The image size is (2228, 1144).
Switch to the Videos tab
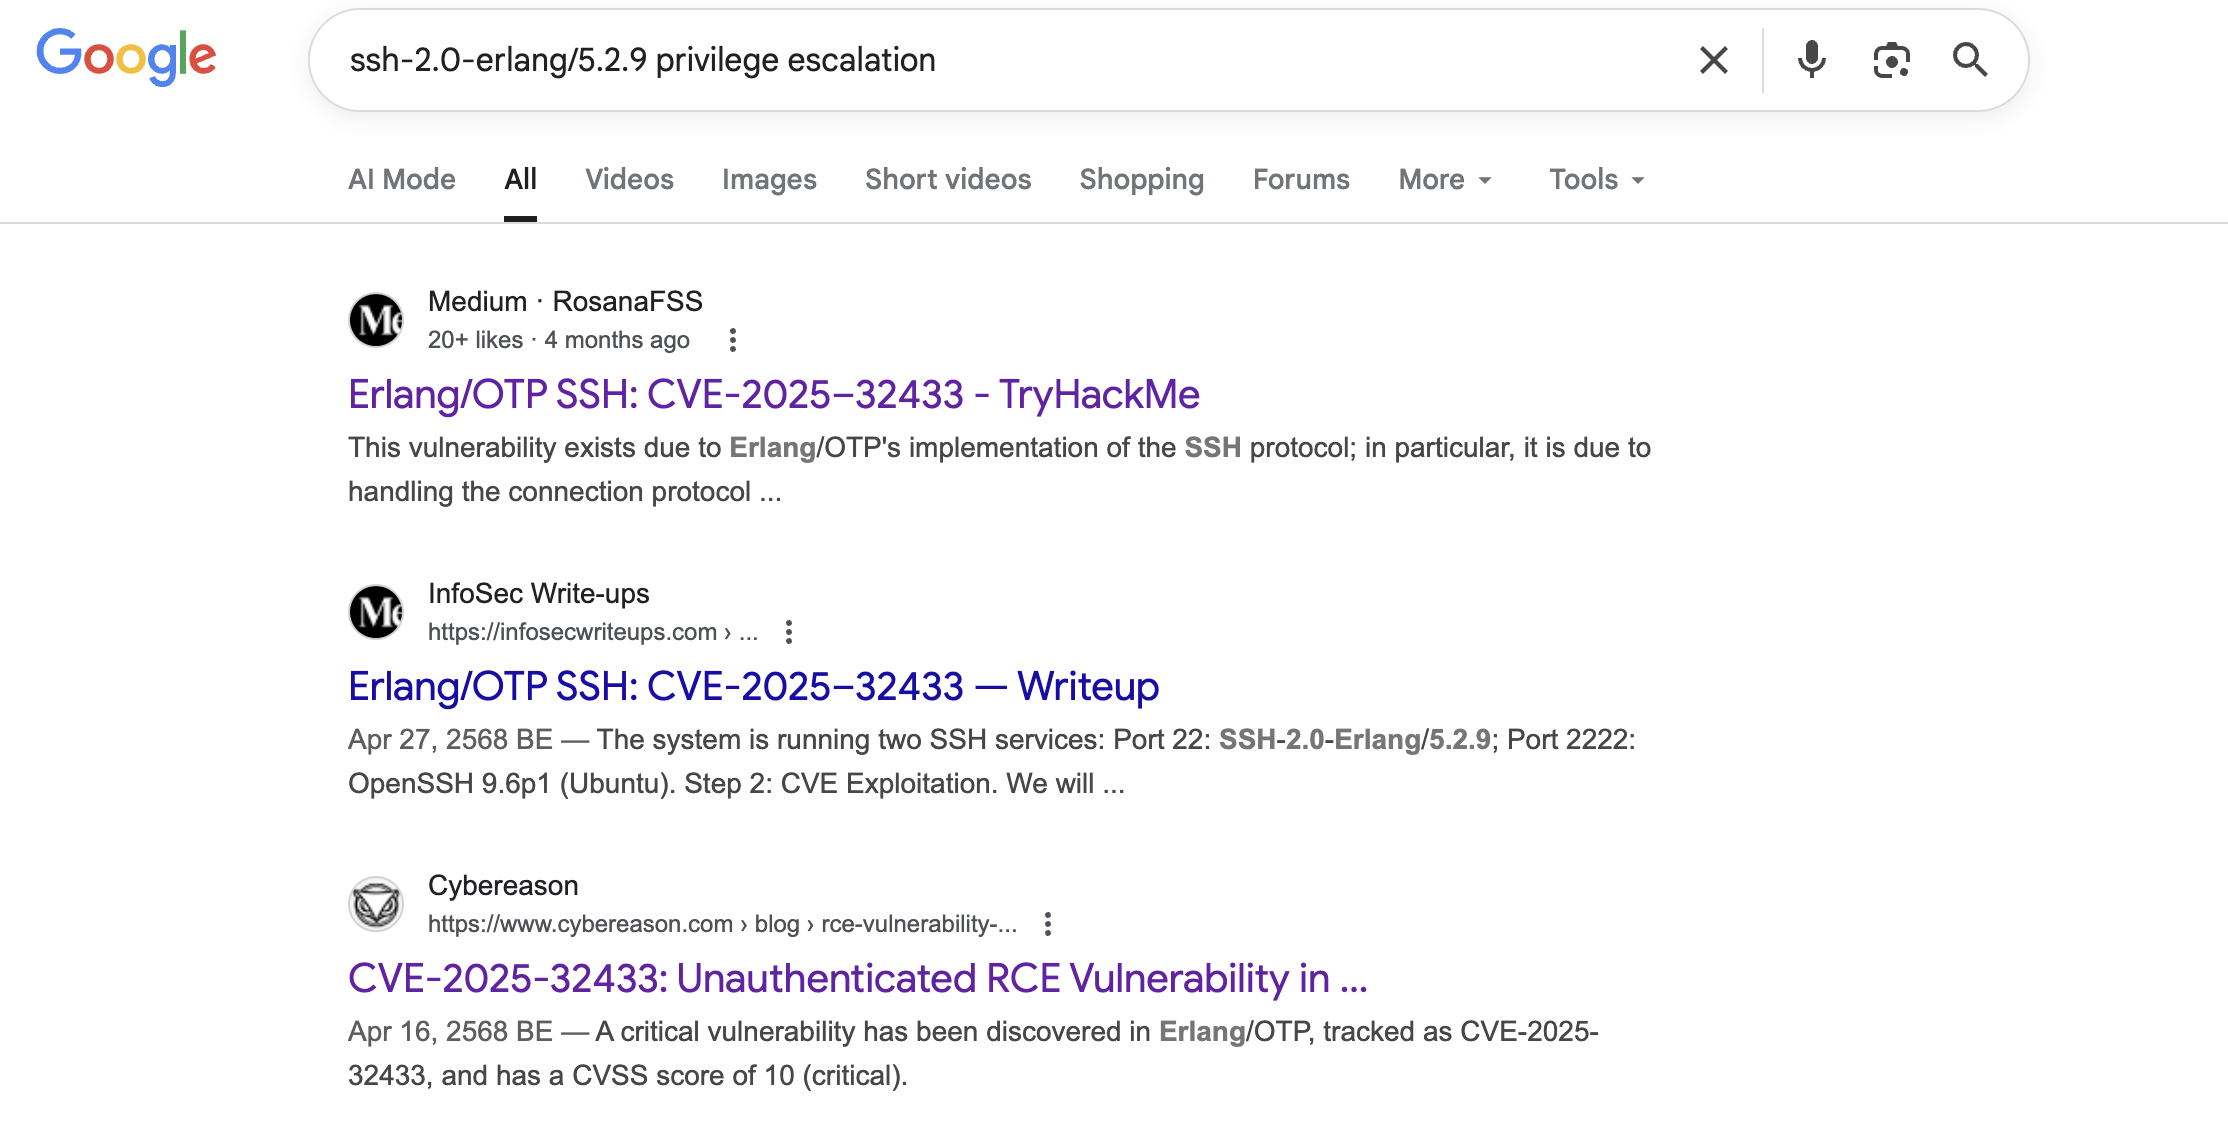tap(629, 179)
